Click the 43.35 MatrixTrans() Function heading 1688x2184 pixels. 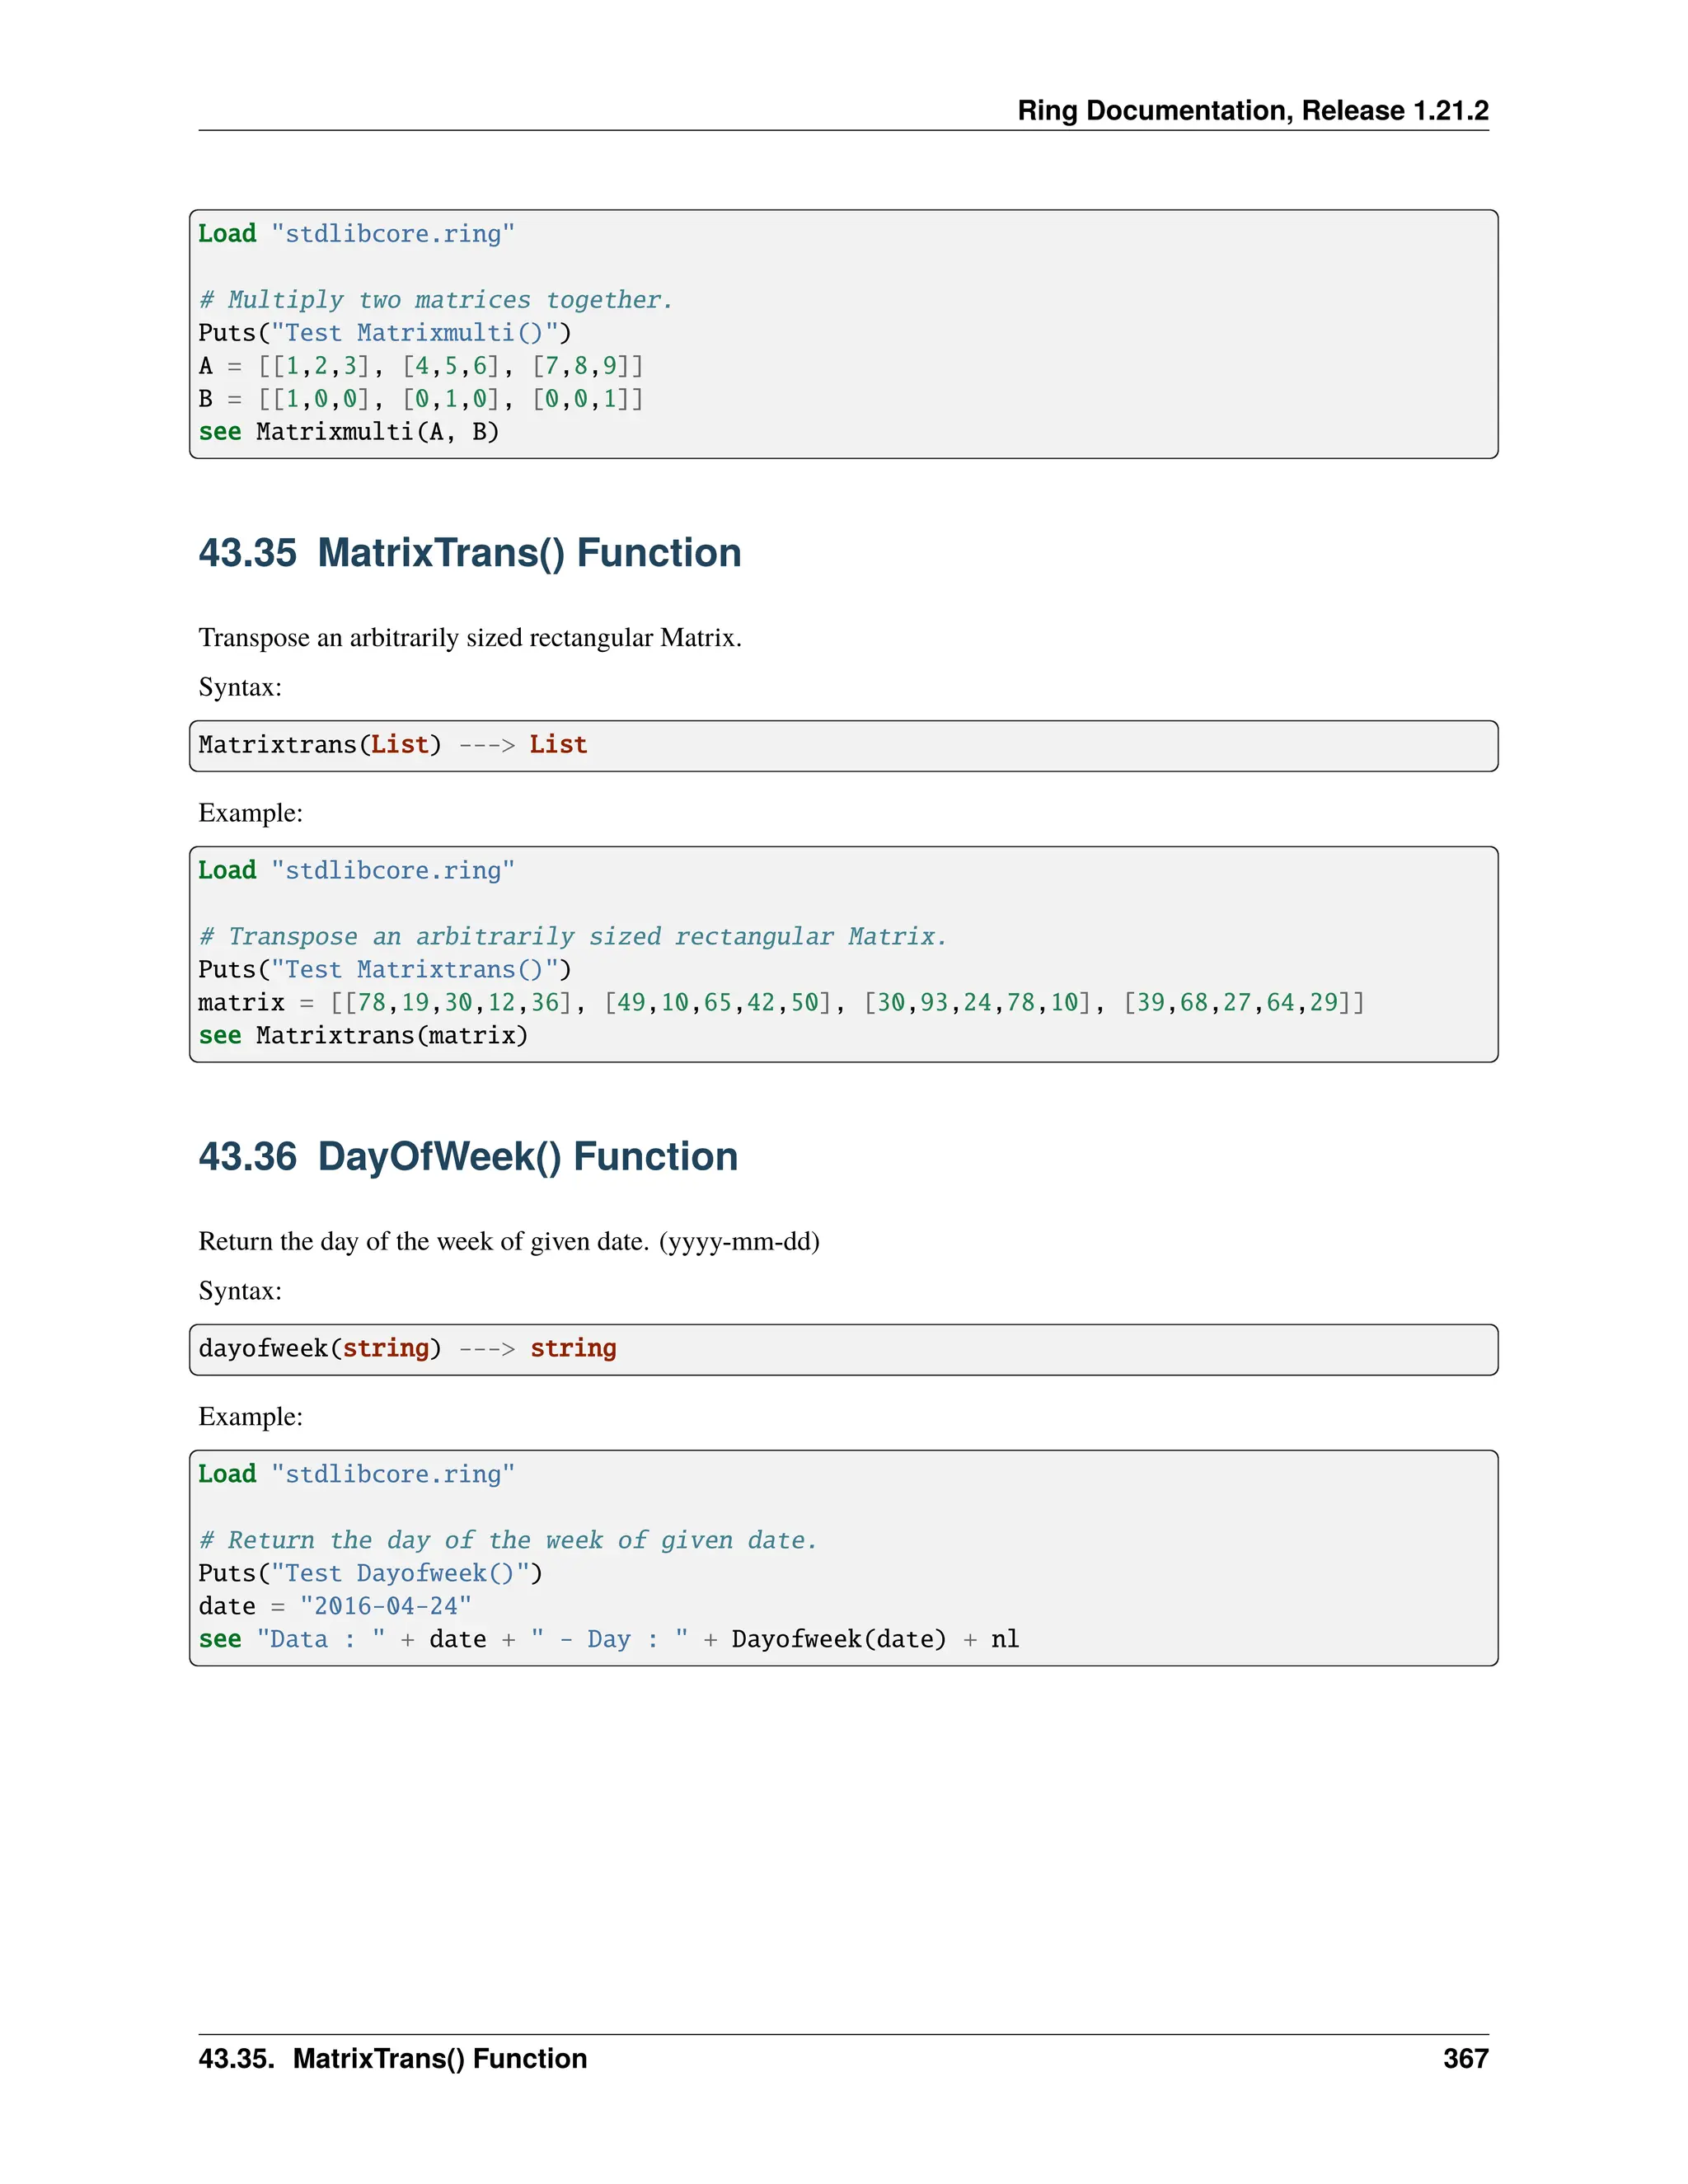coord(469,553)
